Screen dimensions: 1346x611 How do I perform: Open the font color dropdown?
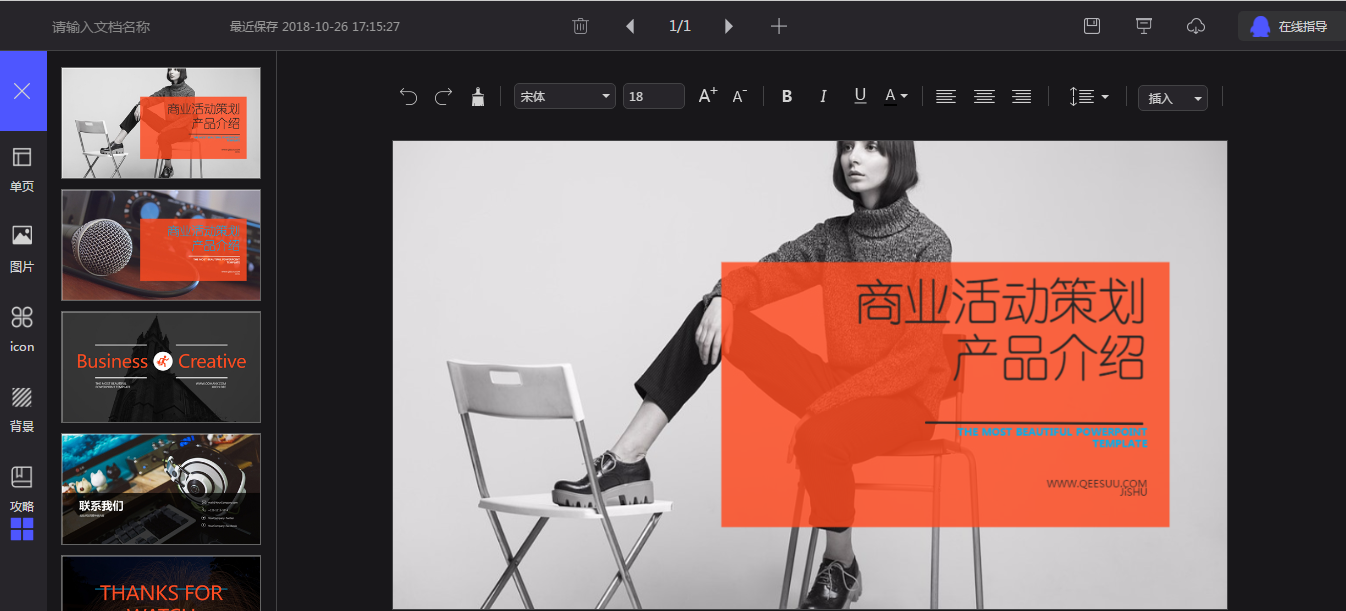[x=896, y=96]
